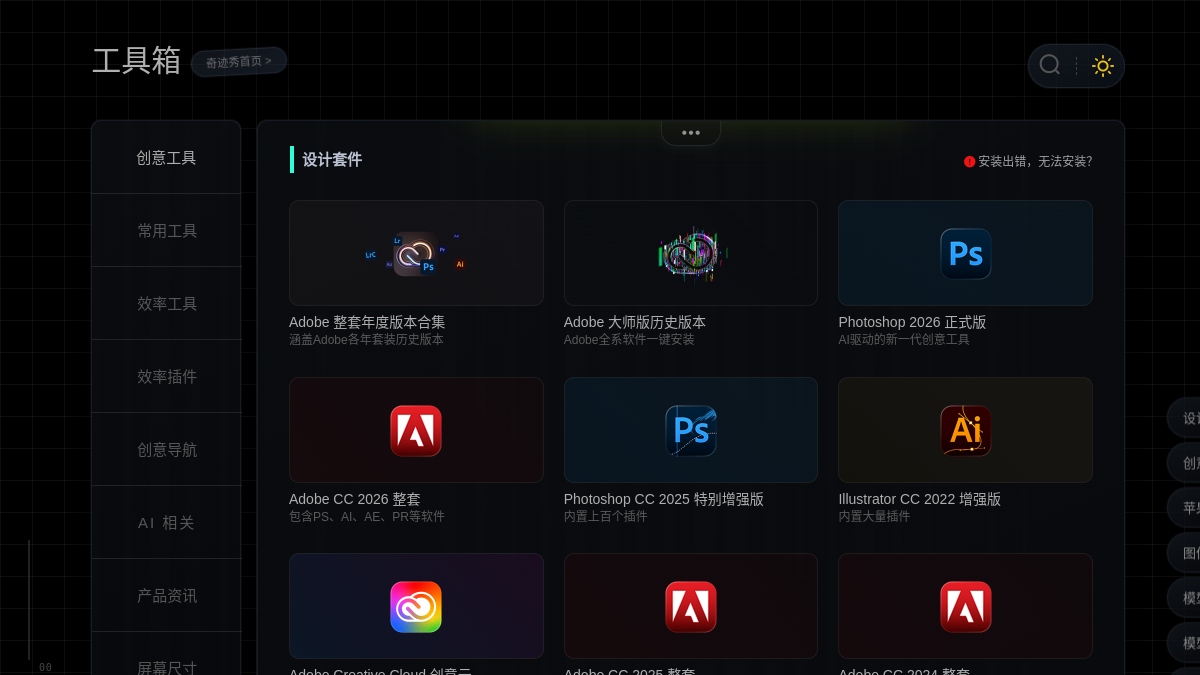Viewport: 1200px width, 675px height.
Task: Open the search icon in the header
Action: pos(1049,65)
